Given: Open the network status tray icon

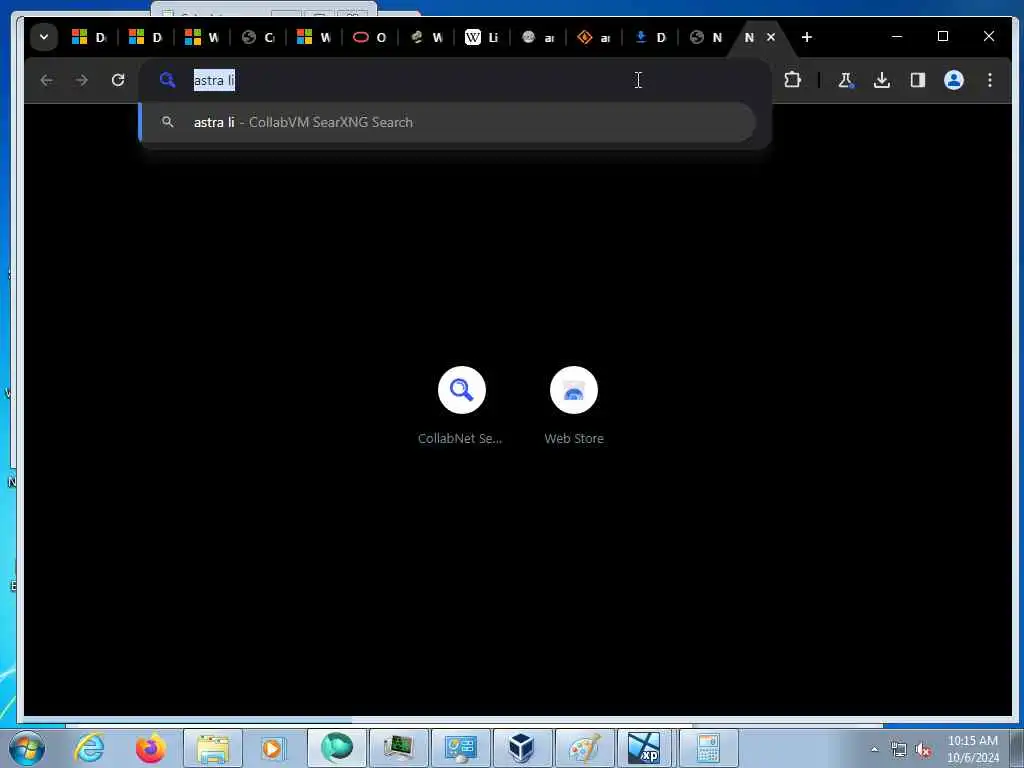Looking at the screenshot, I should (899, 750).
